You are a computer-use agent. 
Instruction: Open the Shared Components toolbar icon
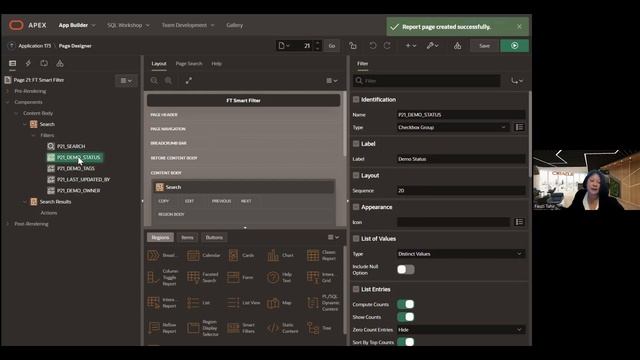pyautogui.click(x=458, y=46)
